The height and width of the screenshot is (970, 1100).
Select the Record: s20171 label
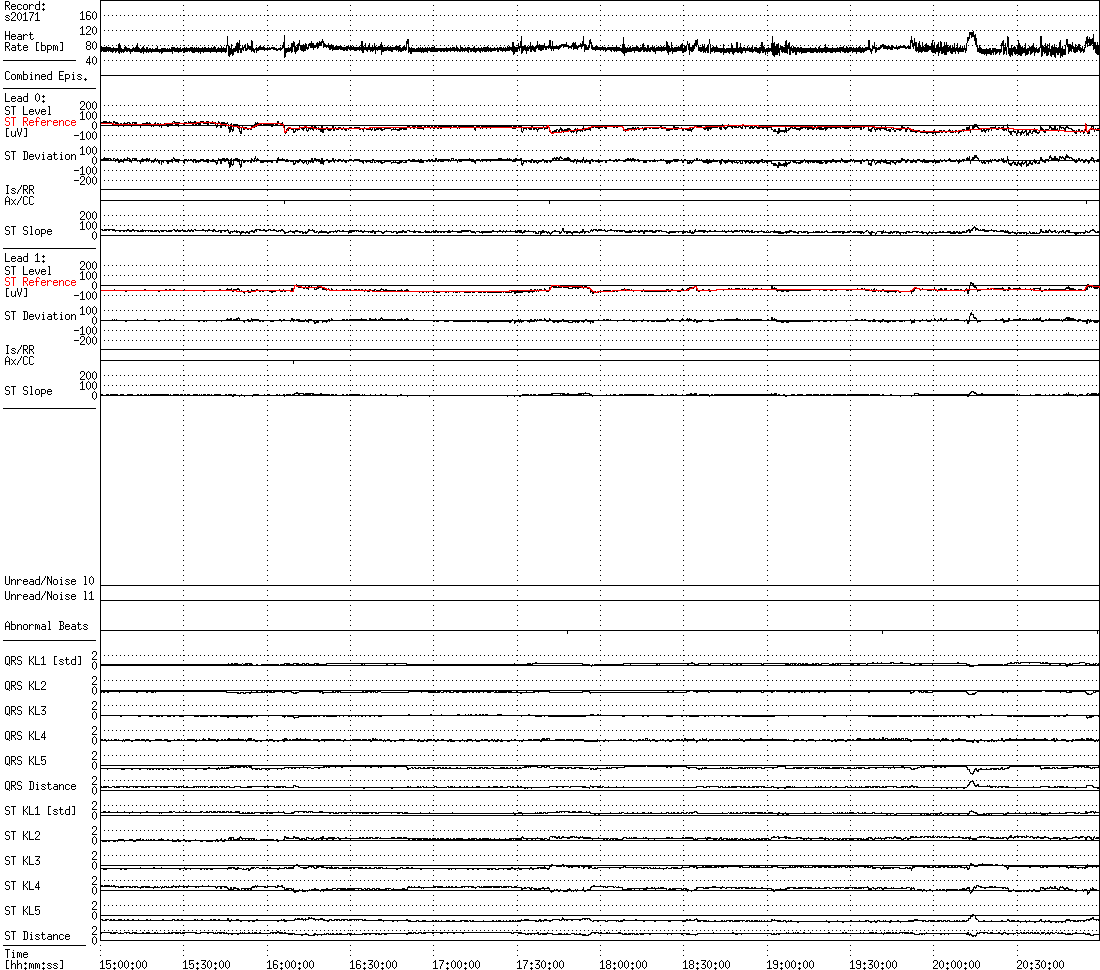point(25,11)
